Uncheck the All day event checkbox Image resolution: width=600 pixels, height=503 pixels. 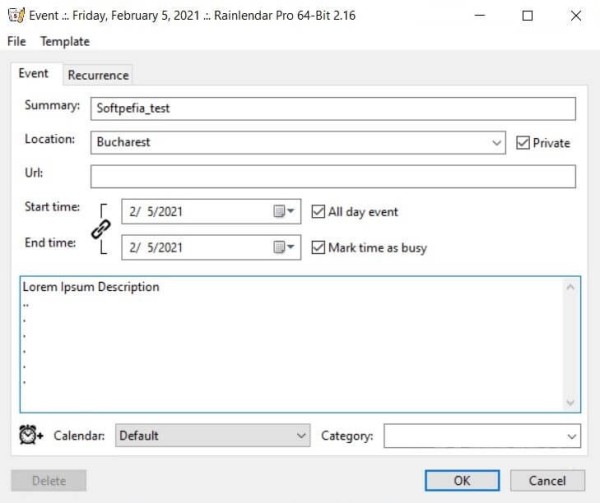pyautogui.click(x=318, y=212)
